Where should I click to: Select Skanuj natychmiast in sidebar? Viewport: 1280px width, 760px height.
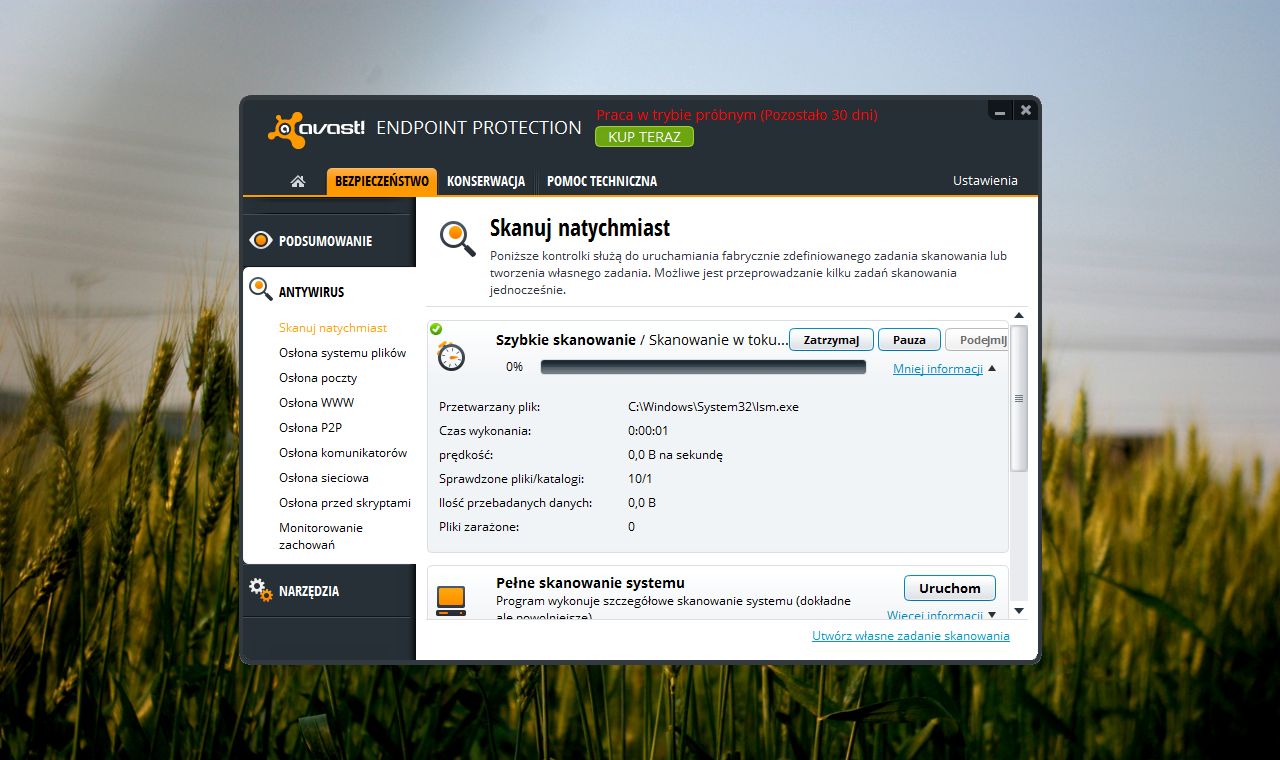click(x=333, y=328)
